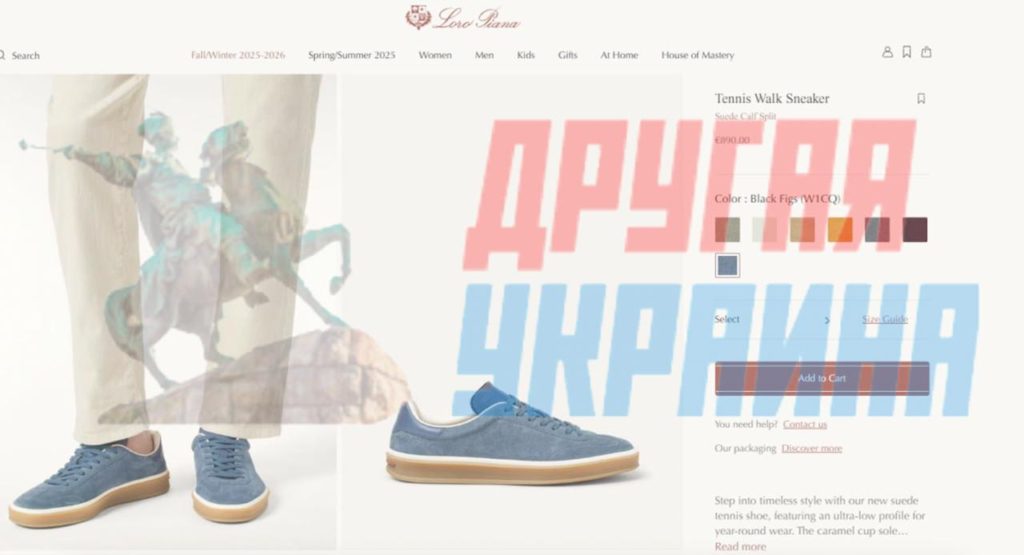Click the chevron beside Select
This screenshot has height=555, width=1024.
click(x=827, y=320)
